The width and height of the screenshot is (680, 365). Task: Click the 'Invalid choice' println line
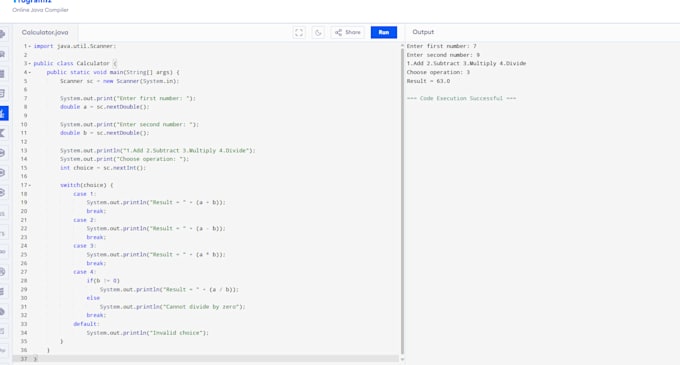[x=147, y=333]
